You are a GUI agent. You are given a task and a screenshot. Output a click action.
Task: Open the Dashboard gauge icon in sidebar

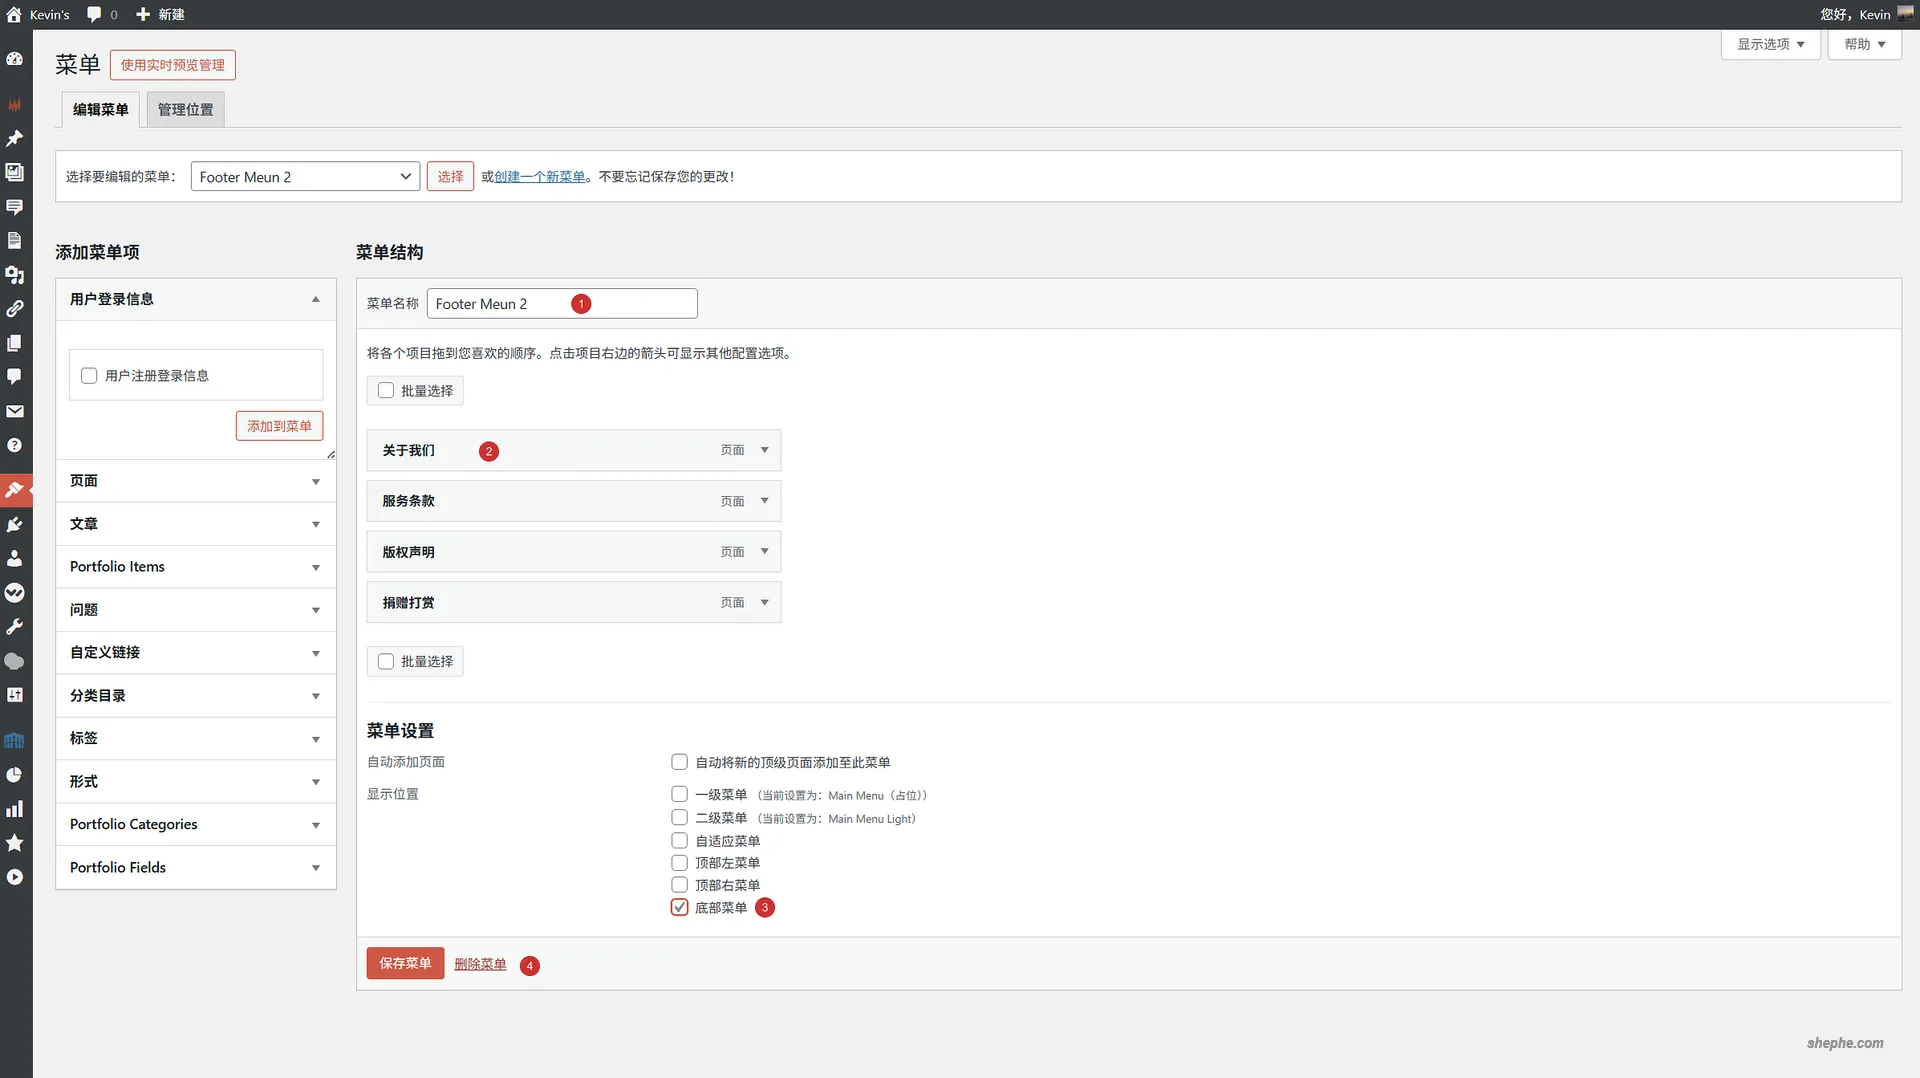(14, 59)
